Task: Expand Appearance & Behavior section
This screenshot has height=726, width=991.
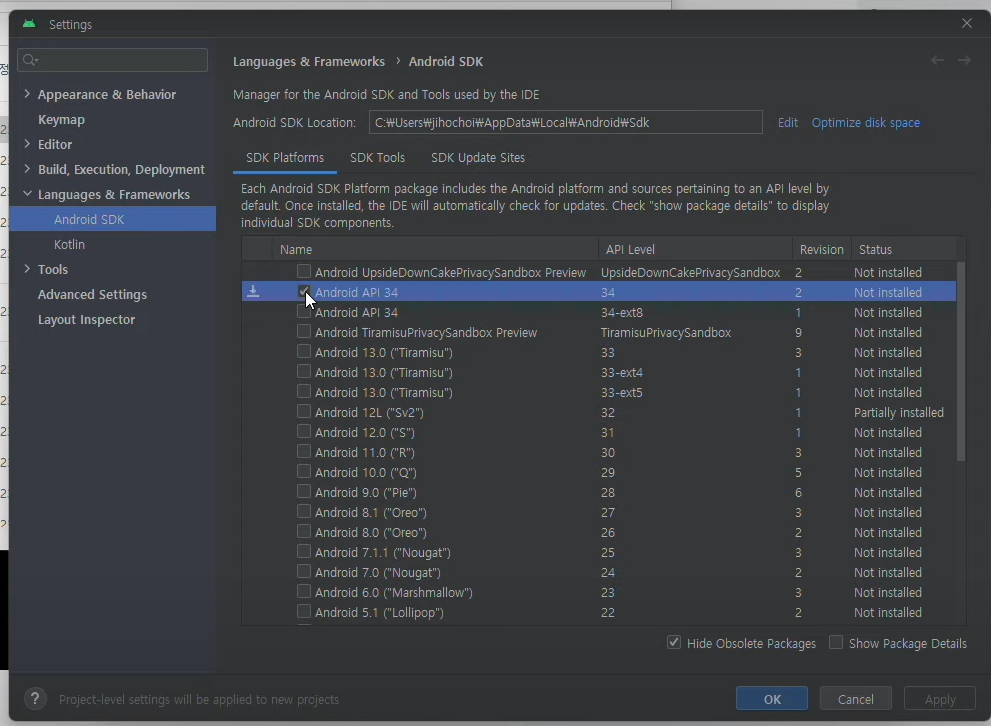Action: 27,94
